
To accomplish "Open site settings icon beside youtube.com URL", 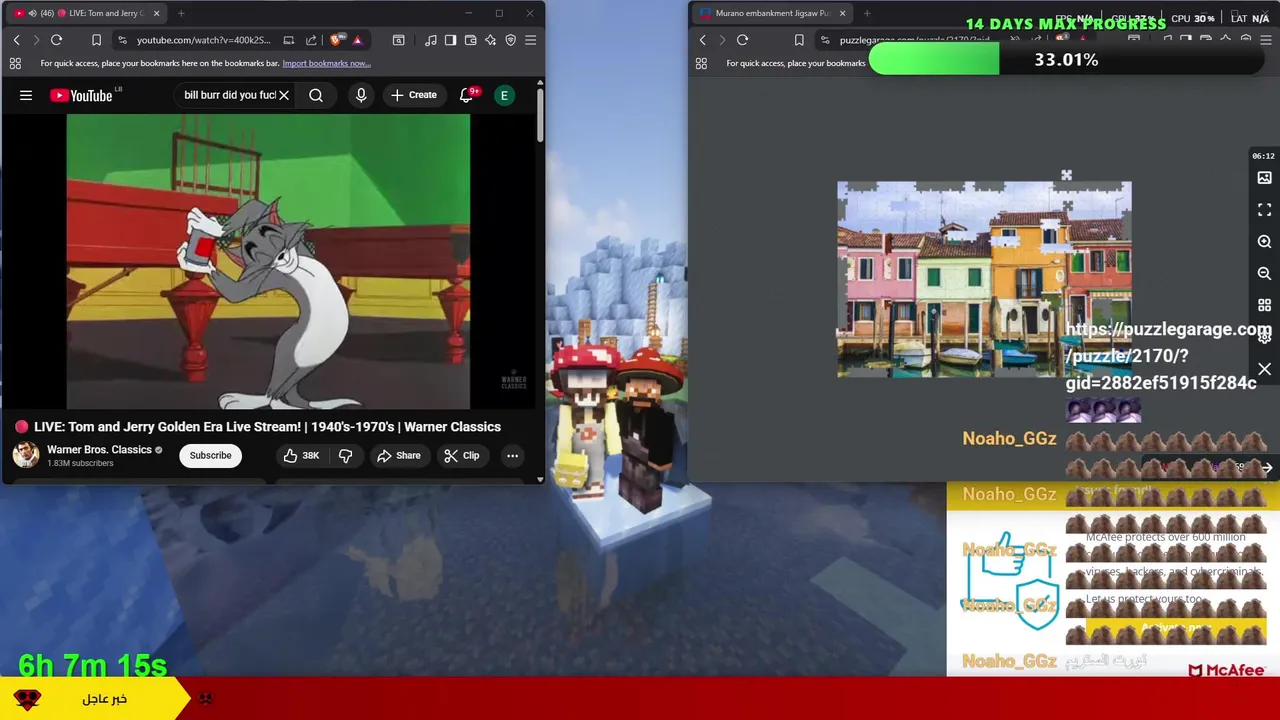I will 122,40.
